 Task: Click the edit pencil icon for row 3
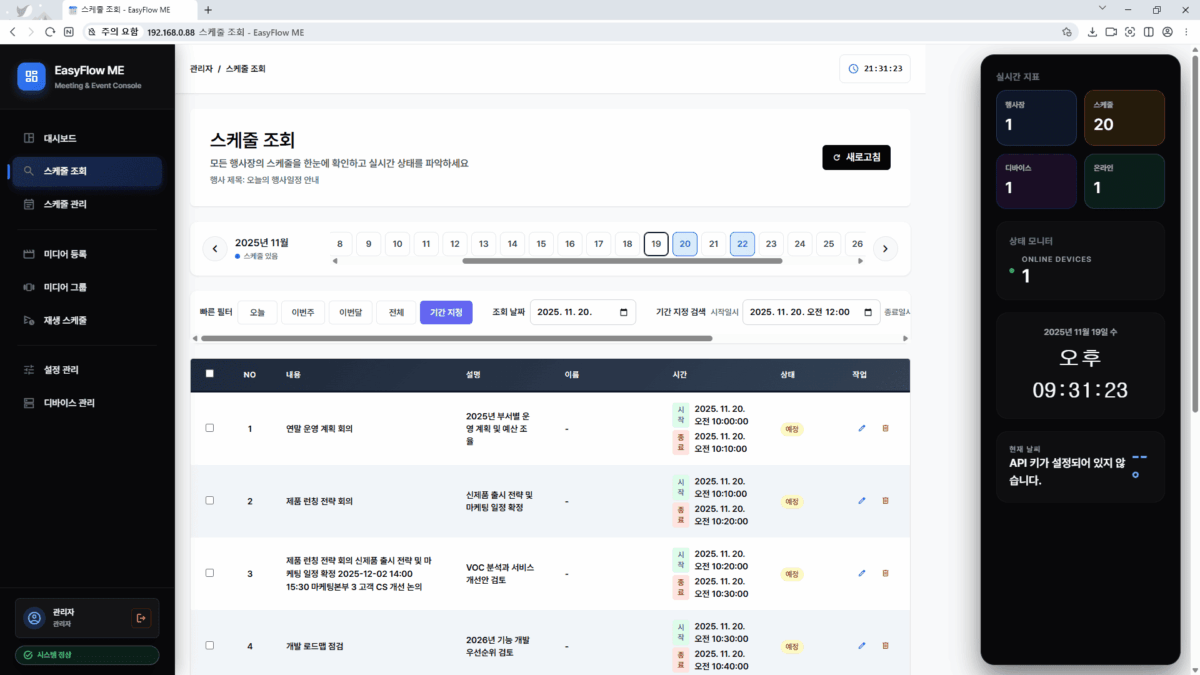862,573
